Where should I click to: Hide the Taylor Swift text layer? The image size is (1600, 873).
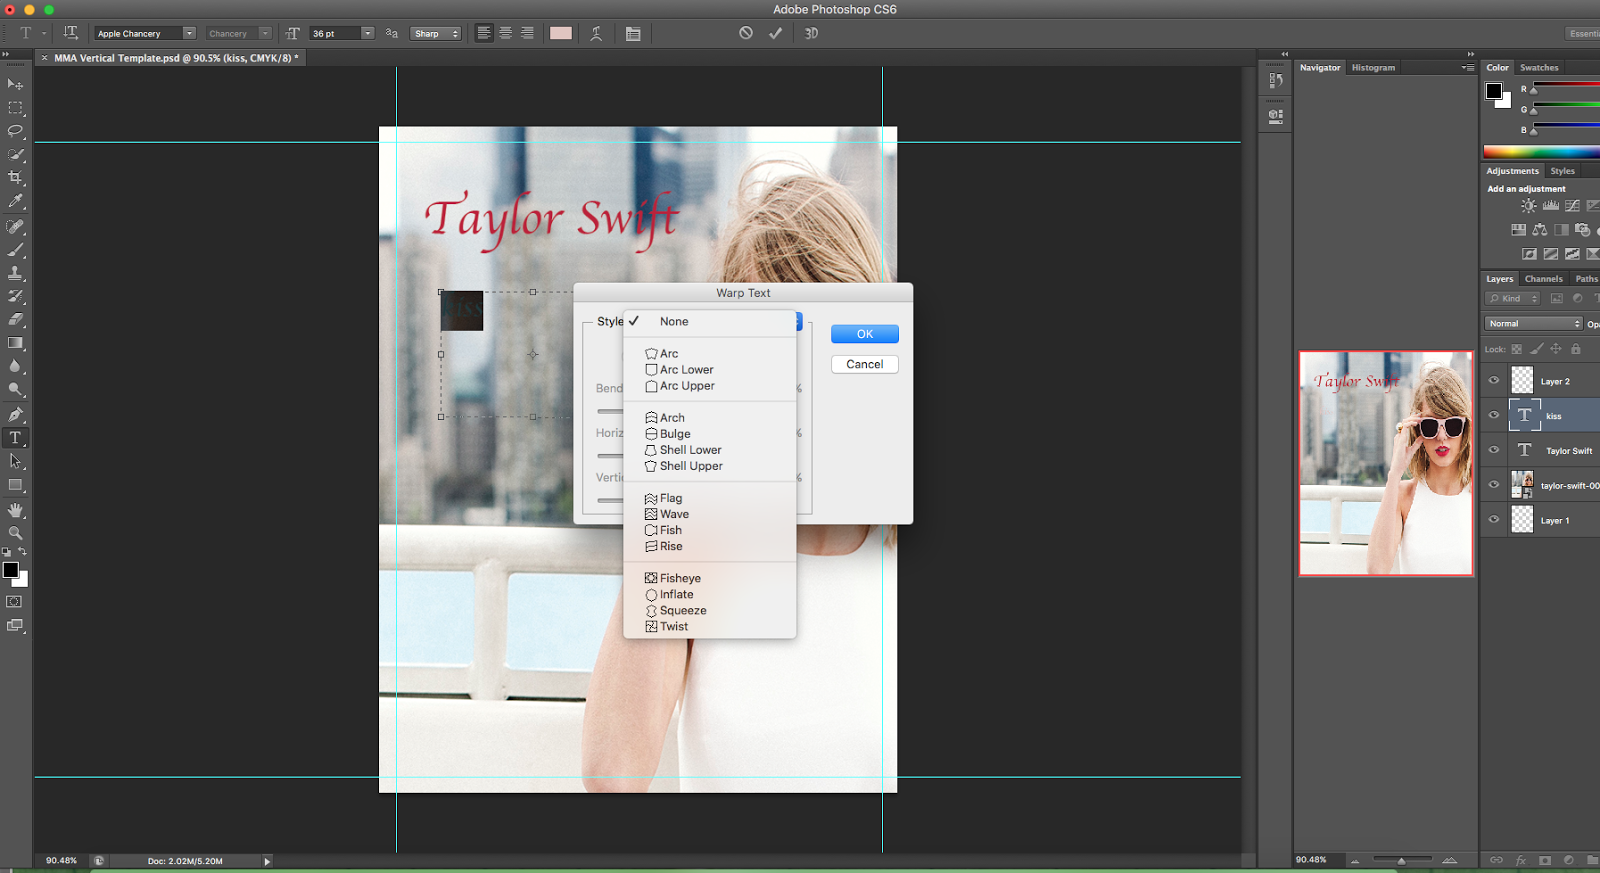[x=1494, y=450]
